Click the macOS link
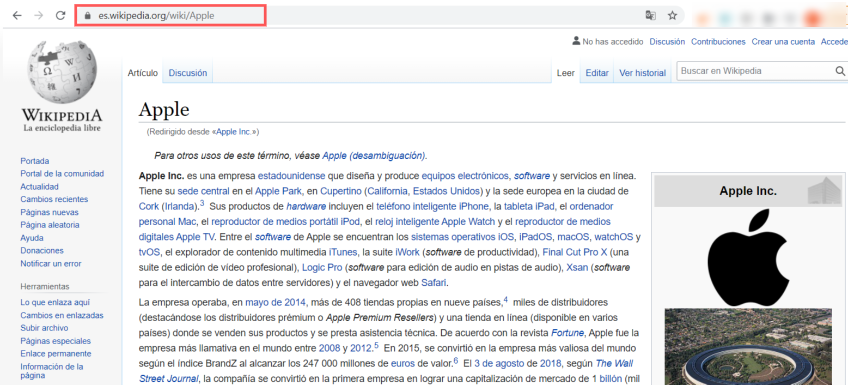Viewport: 848px width, 385px height. 573,237
